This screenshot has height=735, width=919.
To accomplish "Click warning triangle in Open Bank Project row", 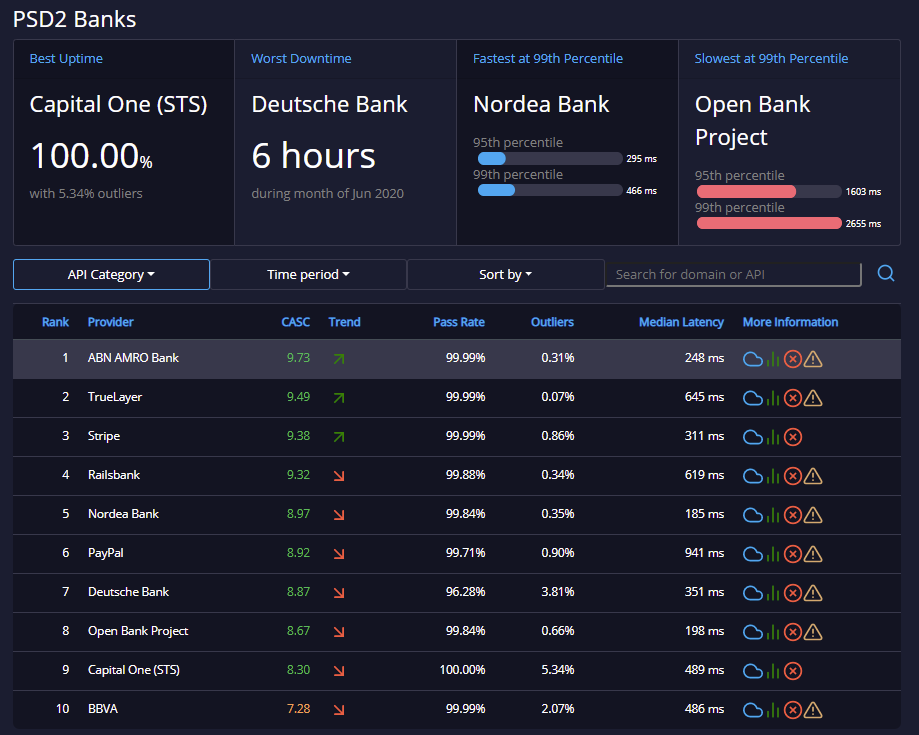I will pos(813,632).
